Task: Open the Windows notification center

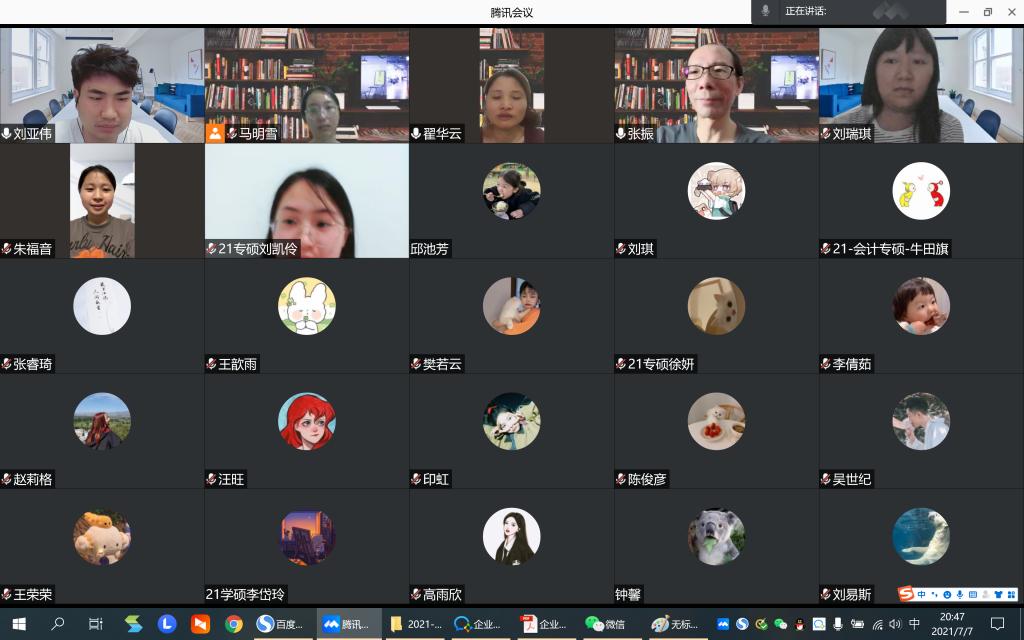Action: point(997,624)
